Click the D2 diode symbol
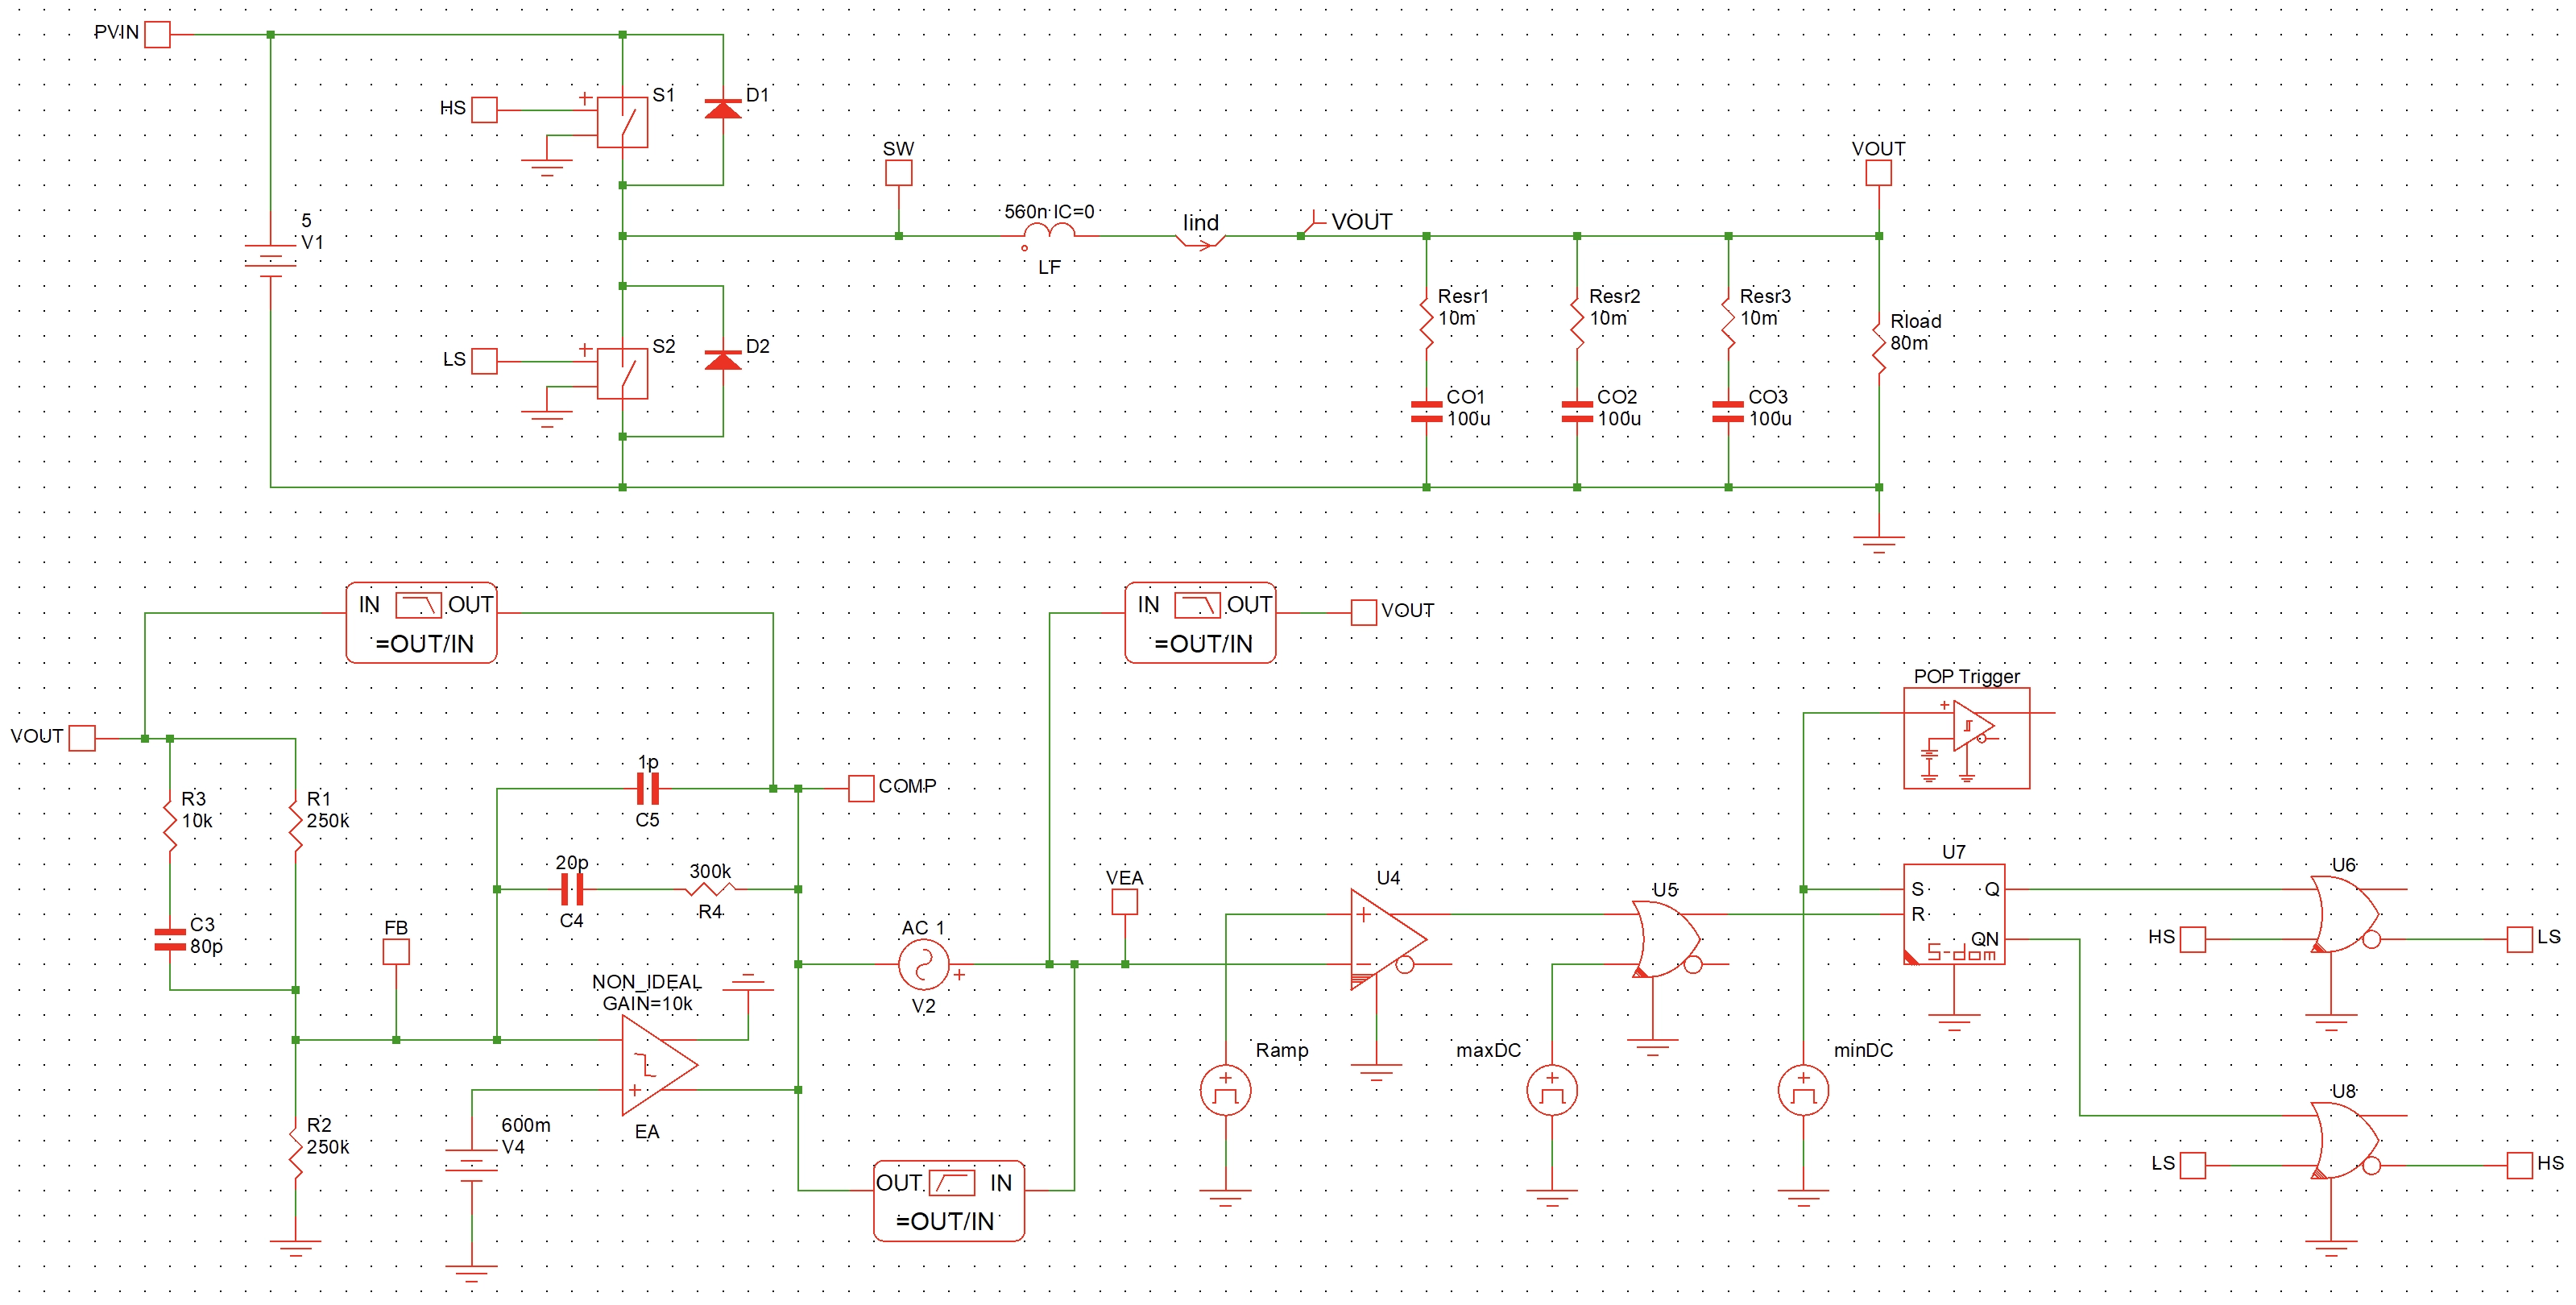The width and height of the screenshot is (2576, 1305). 723,360
